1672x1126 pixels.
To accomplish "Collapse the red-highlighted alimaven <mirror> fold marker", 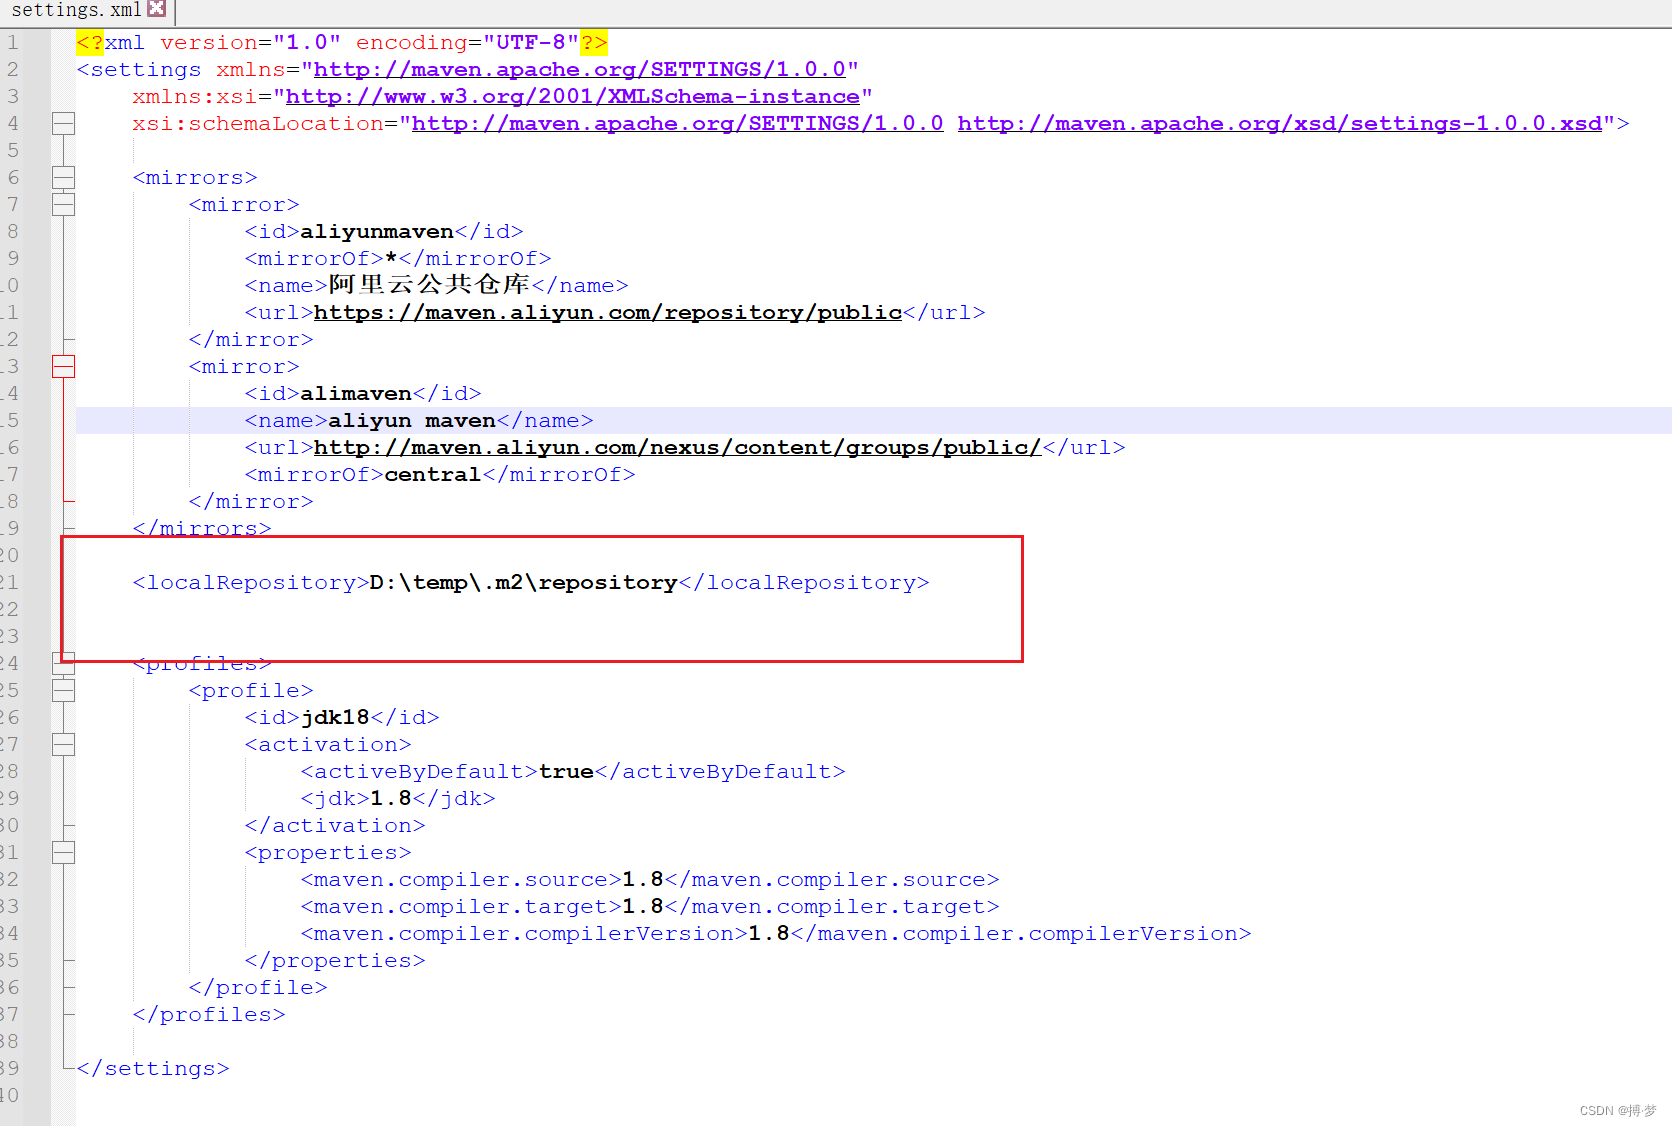I will (x=63, y=367).
